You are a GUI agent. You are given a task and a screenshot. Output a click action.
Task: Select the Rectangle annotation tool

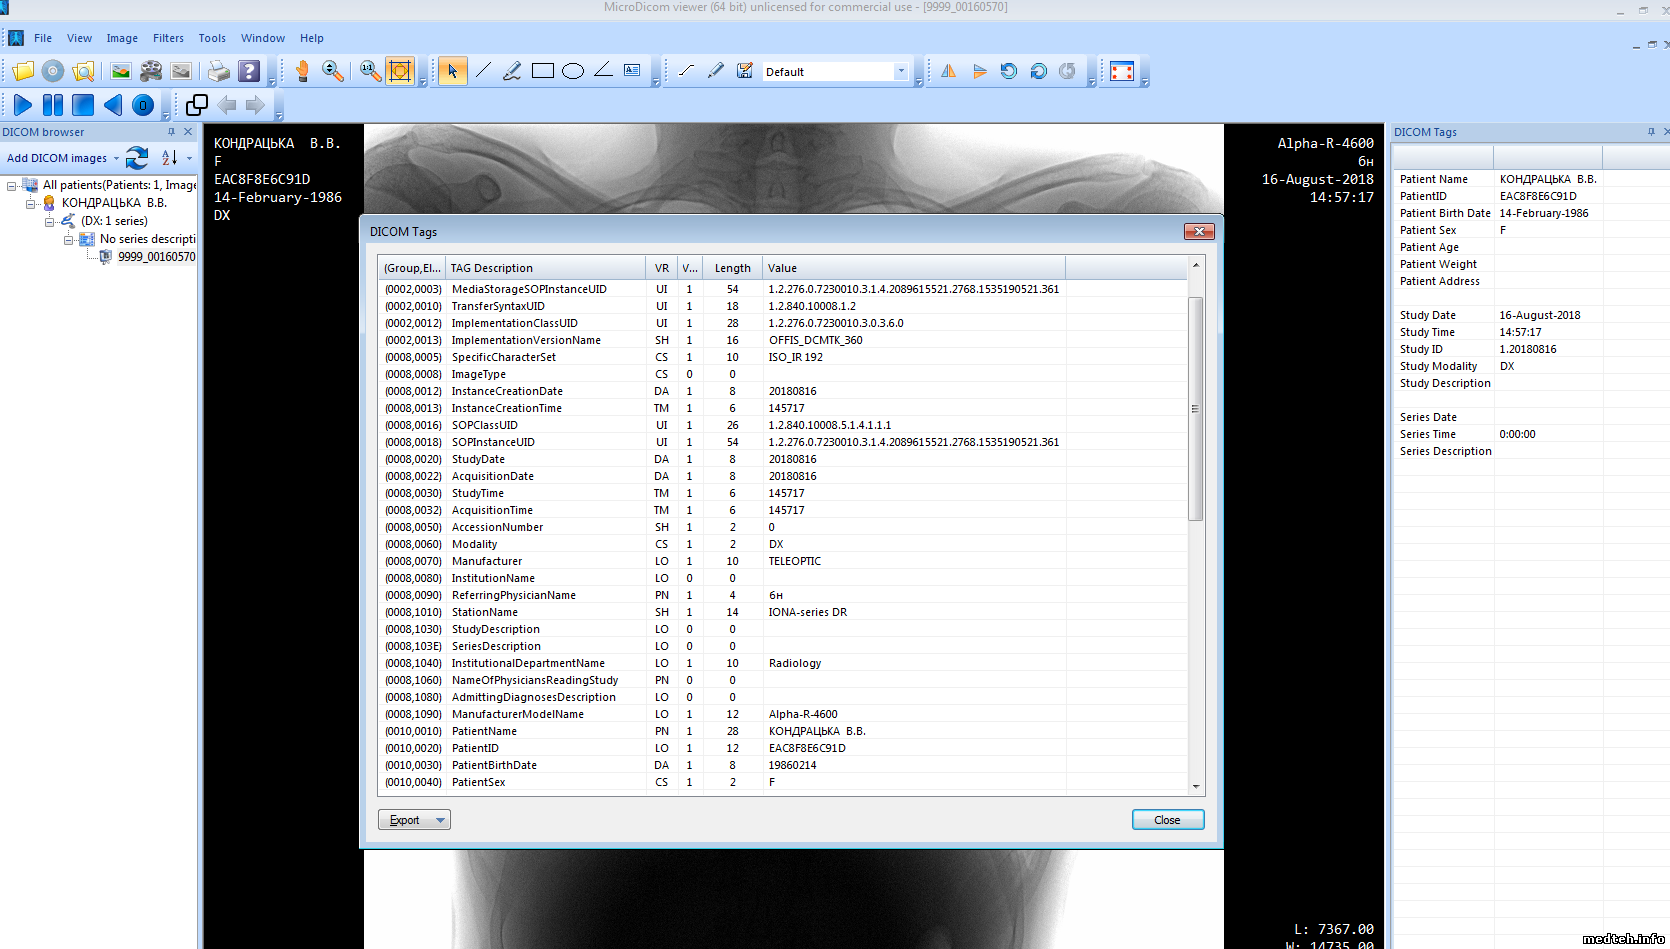point(543,71)
